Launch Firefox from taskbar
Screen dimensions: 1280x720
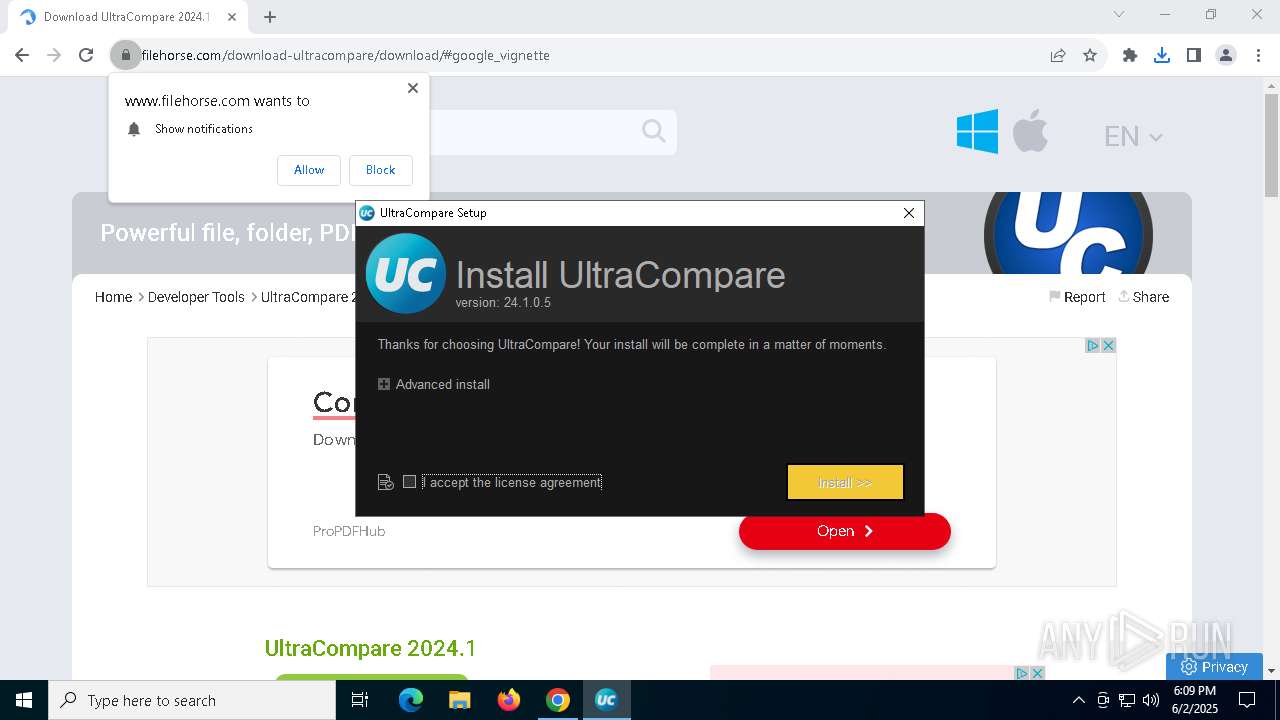pos(509,700)
